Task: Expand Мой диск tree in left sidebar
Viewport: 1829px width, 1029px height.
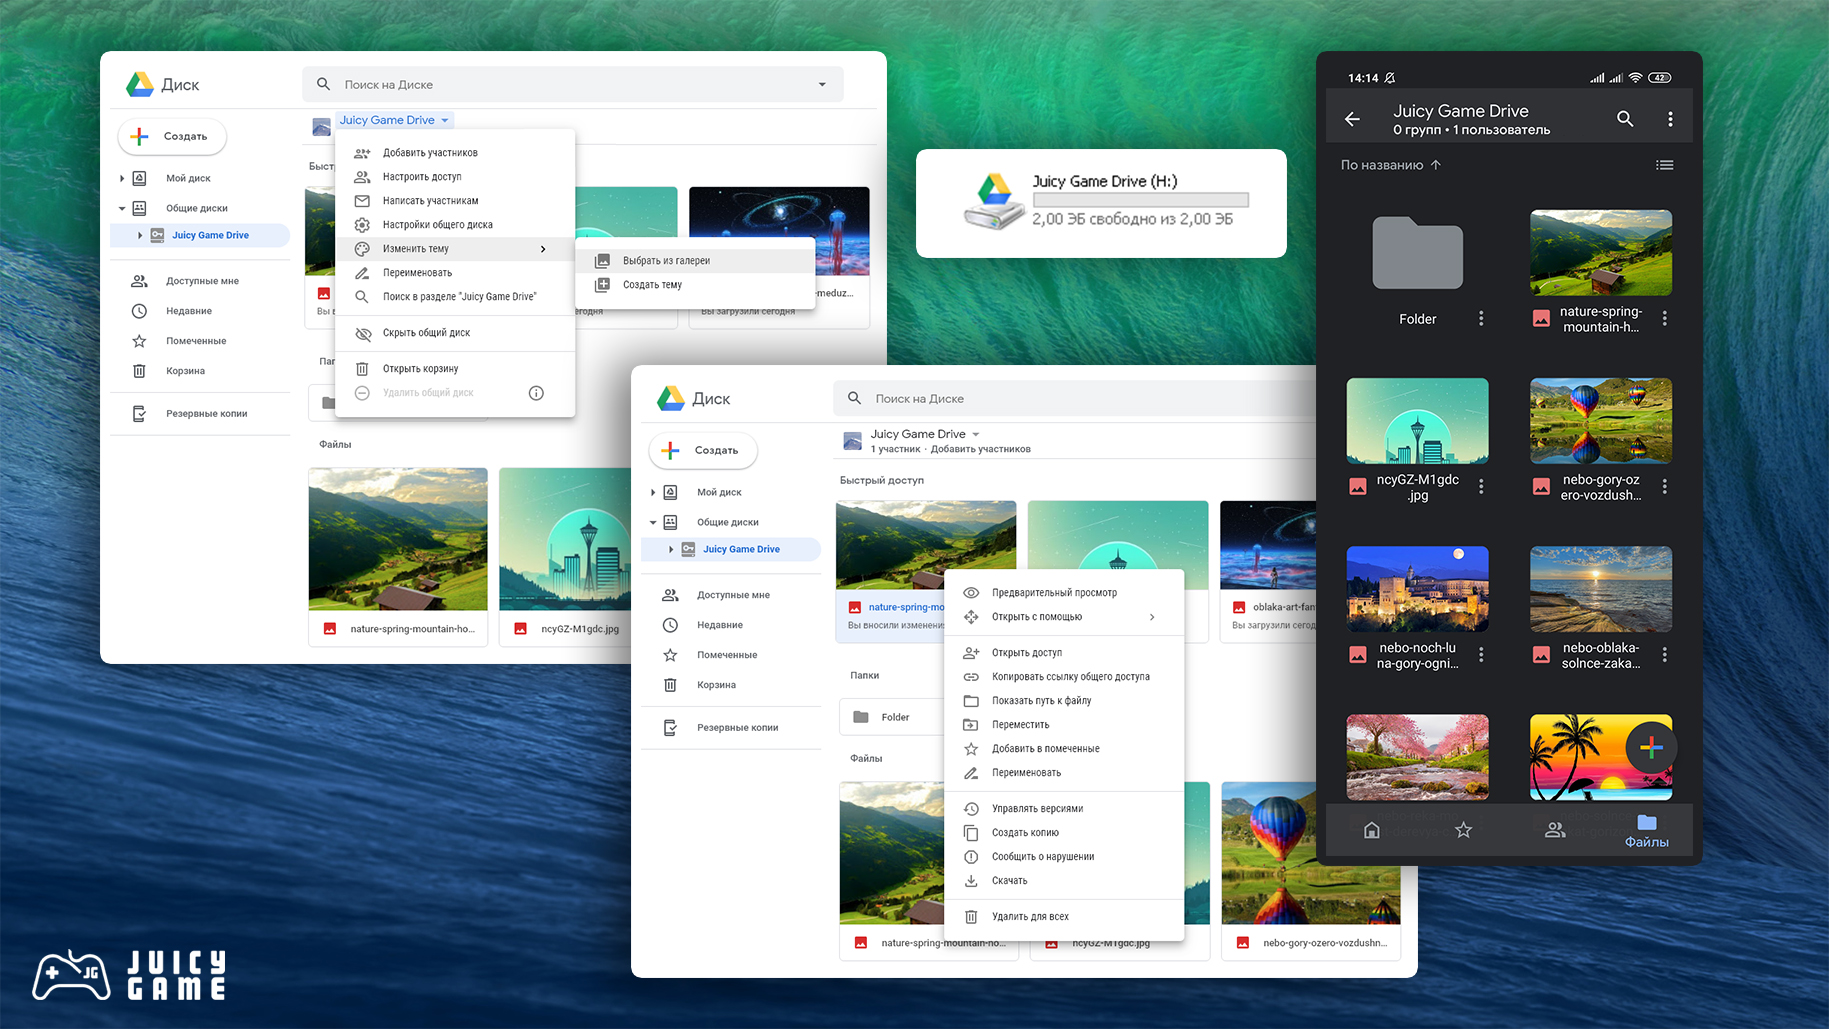Action: [122, 178]
